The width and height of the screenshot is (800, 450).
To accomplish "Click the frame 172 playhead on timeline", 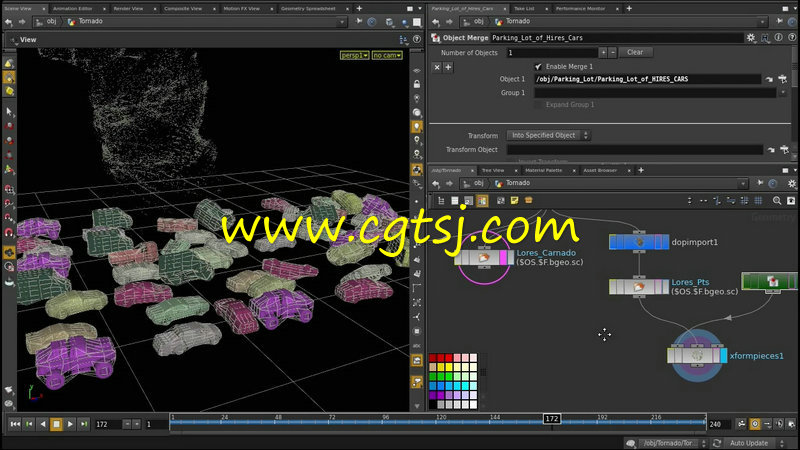I will [x=552, y=418].
